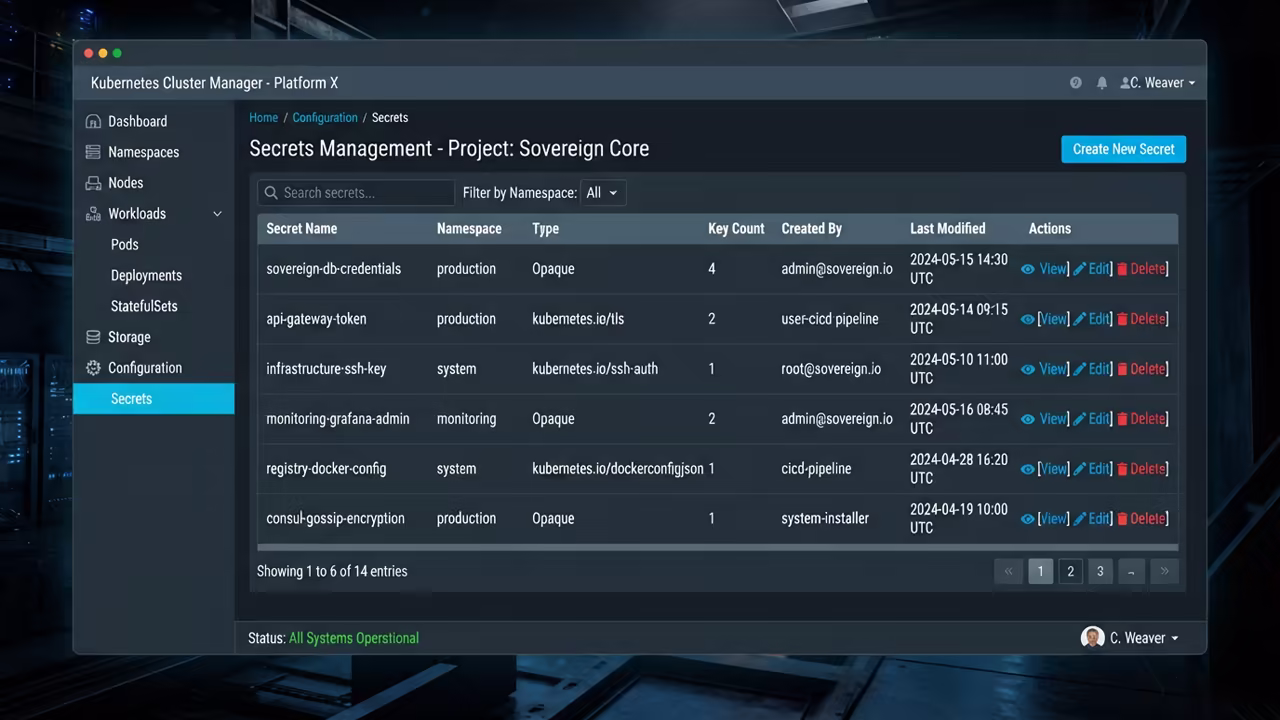Click "kubernetes.io/dockerconfigjson" type cell
This screenshot has width=1280, height=720.
(x=618, y=469)
